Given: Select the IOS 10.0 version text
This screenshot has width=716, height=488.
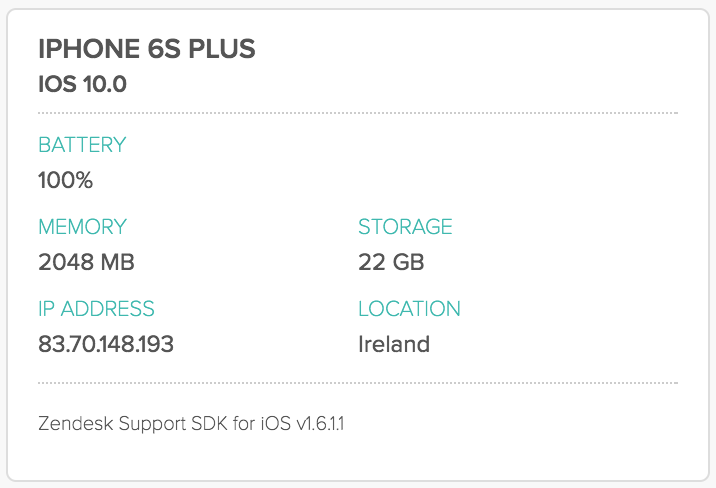Looking at the screenshot, I should 82,83.
